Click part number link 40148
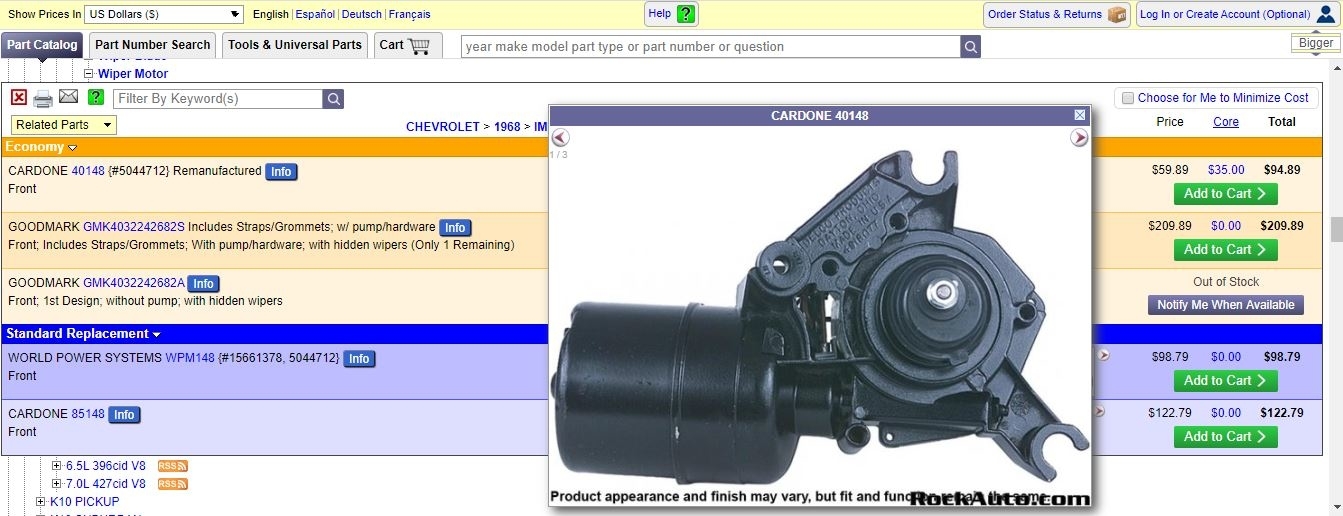1343x516 pixels. [x=88, y=171]
